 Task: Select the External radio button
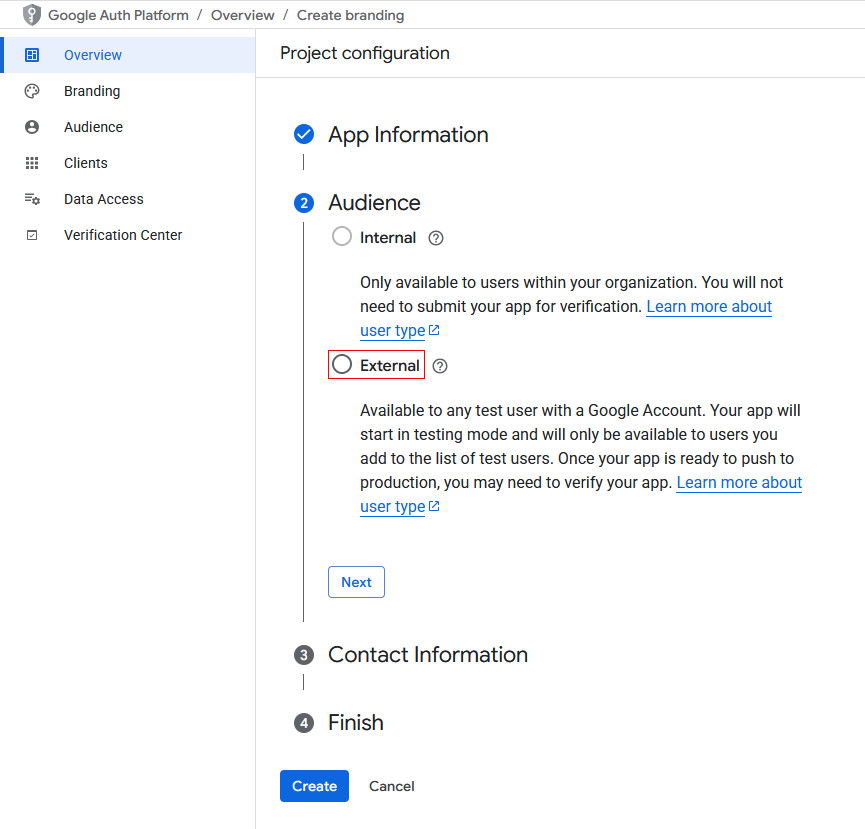(342, 365)
